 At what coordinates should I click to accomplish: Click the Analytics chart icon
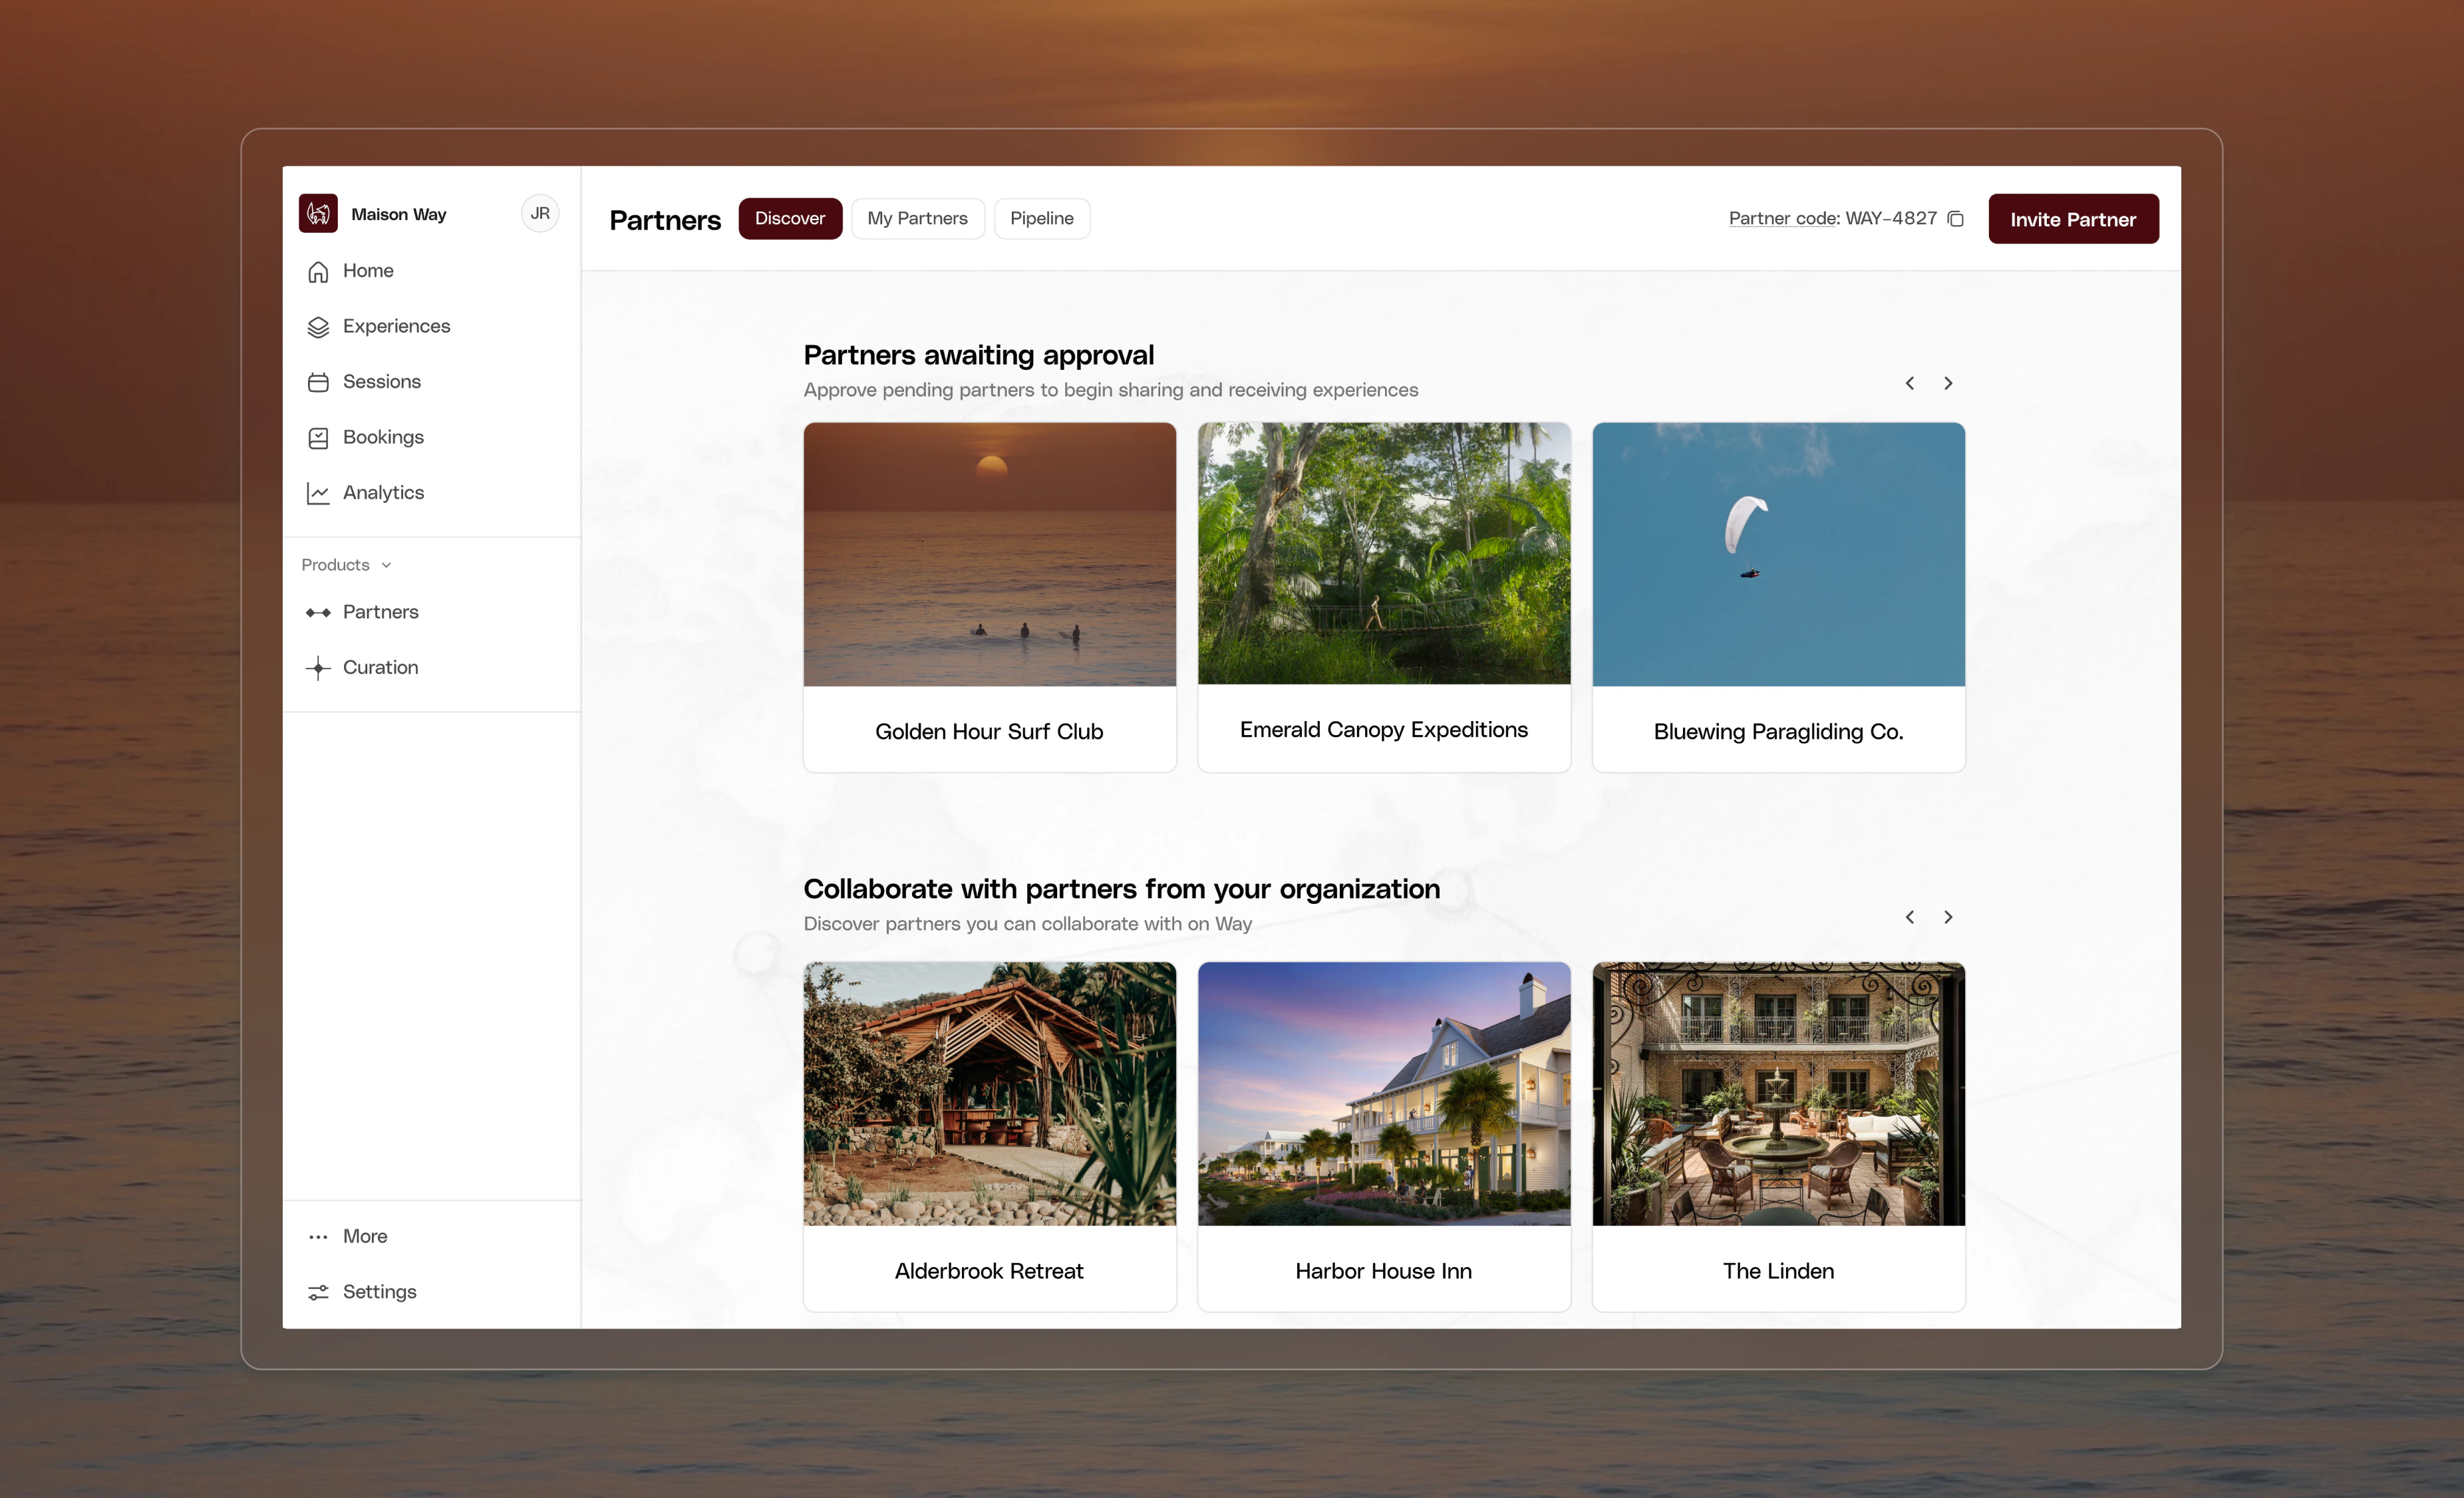click(x=318, y=493)
